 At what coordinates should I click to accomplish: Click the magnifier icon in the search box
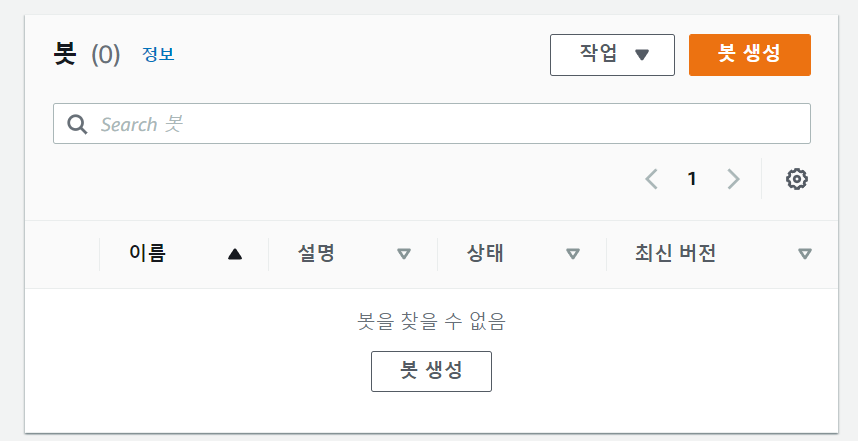point(77,124)
